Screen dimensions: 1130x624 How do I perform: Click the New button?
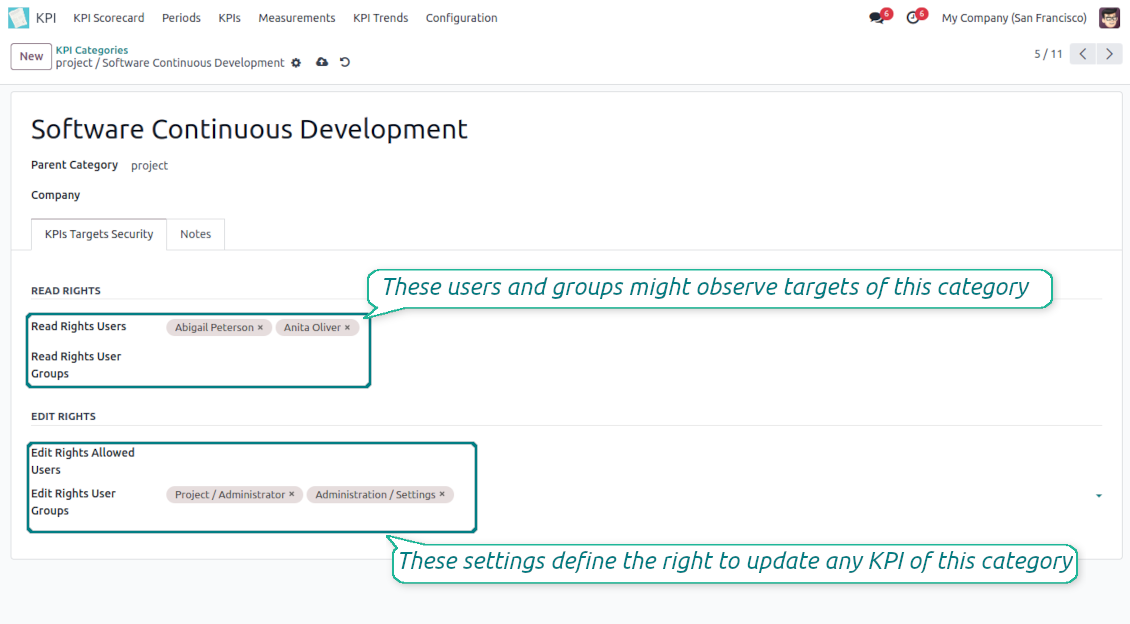point(31,56)
